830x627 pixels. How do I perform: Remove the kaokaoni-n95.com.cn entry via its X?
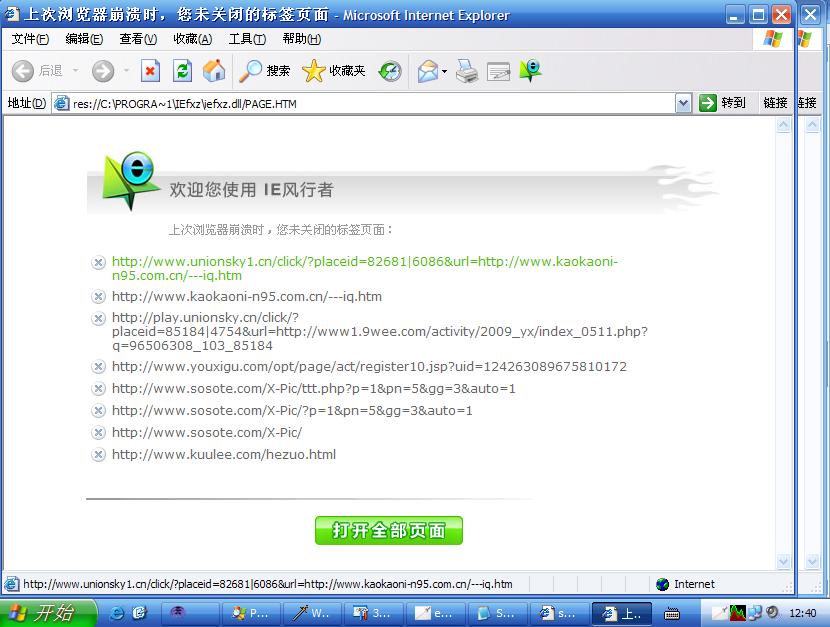click(98, 296)
